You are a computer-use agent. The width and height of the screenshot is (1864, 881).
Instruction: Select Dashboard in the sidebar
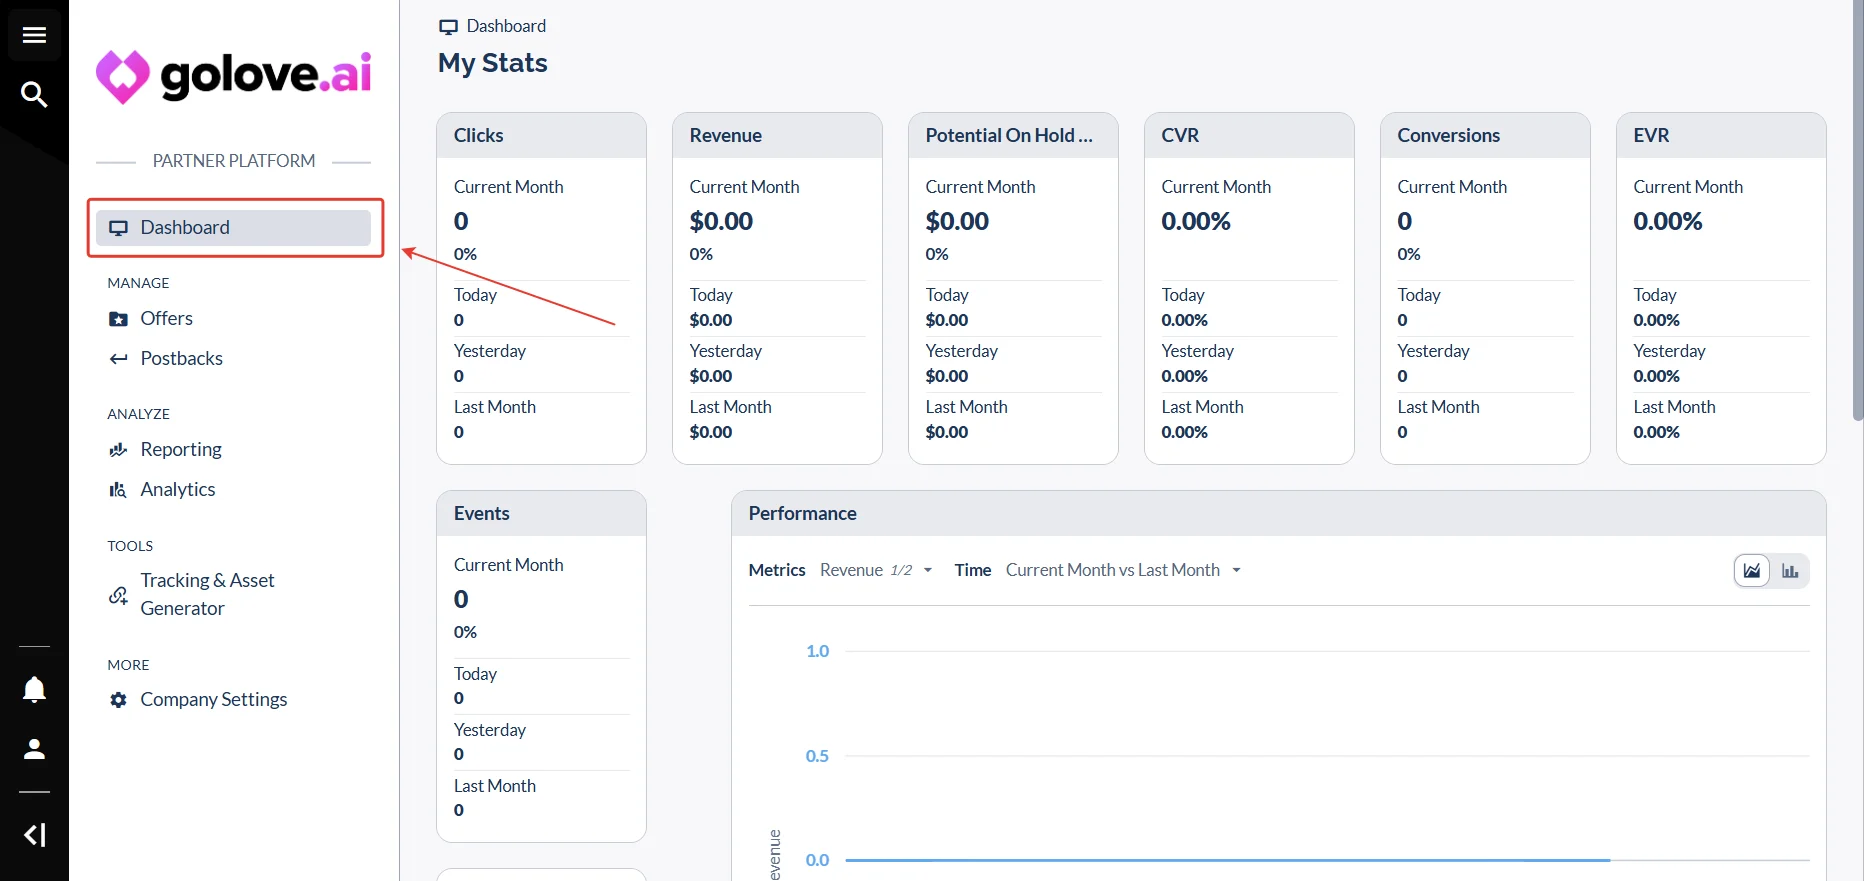[x=234, y=228]
